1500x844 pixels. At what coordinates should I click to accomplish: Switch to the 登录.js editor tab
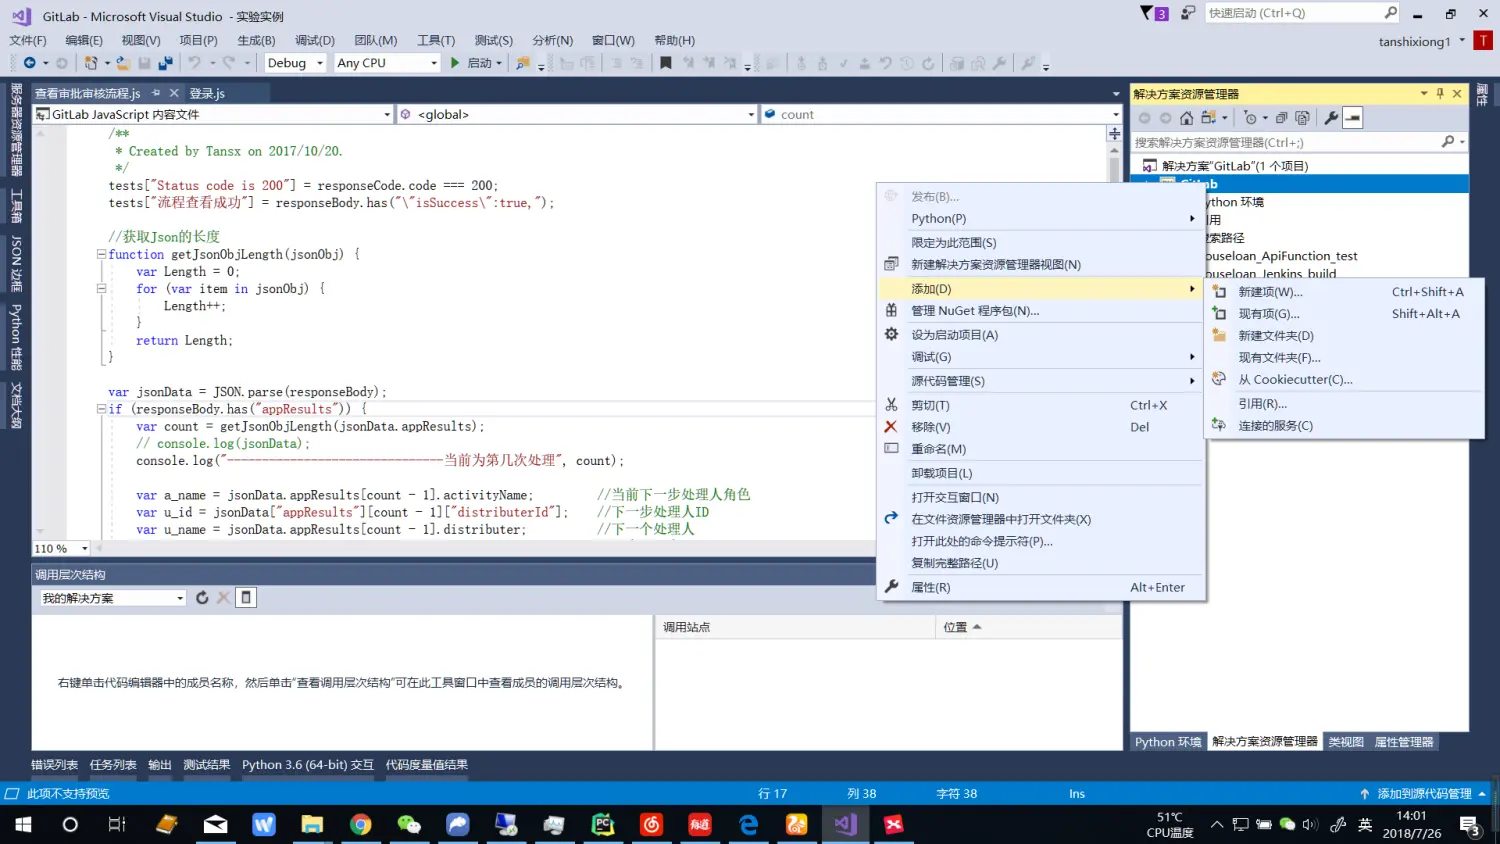207,93
